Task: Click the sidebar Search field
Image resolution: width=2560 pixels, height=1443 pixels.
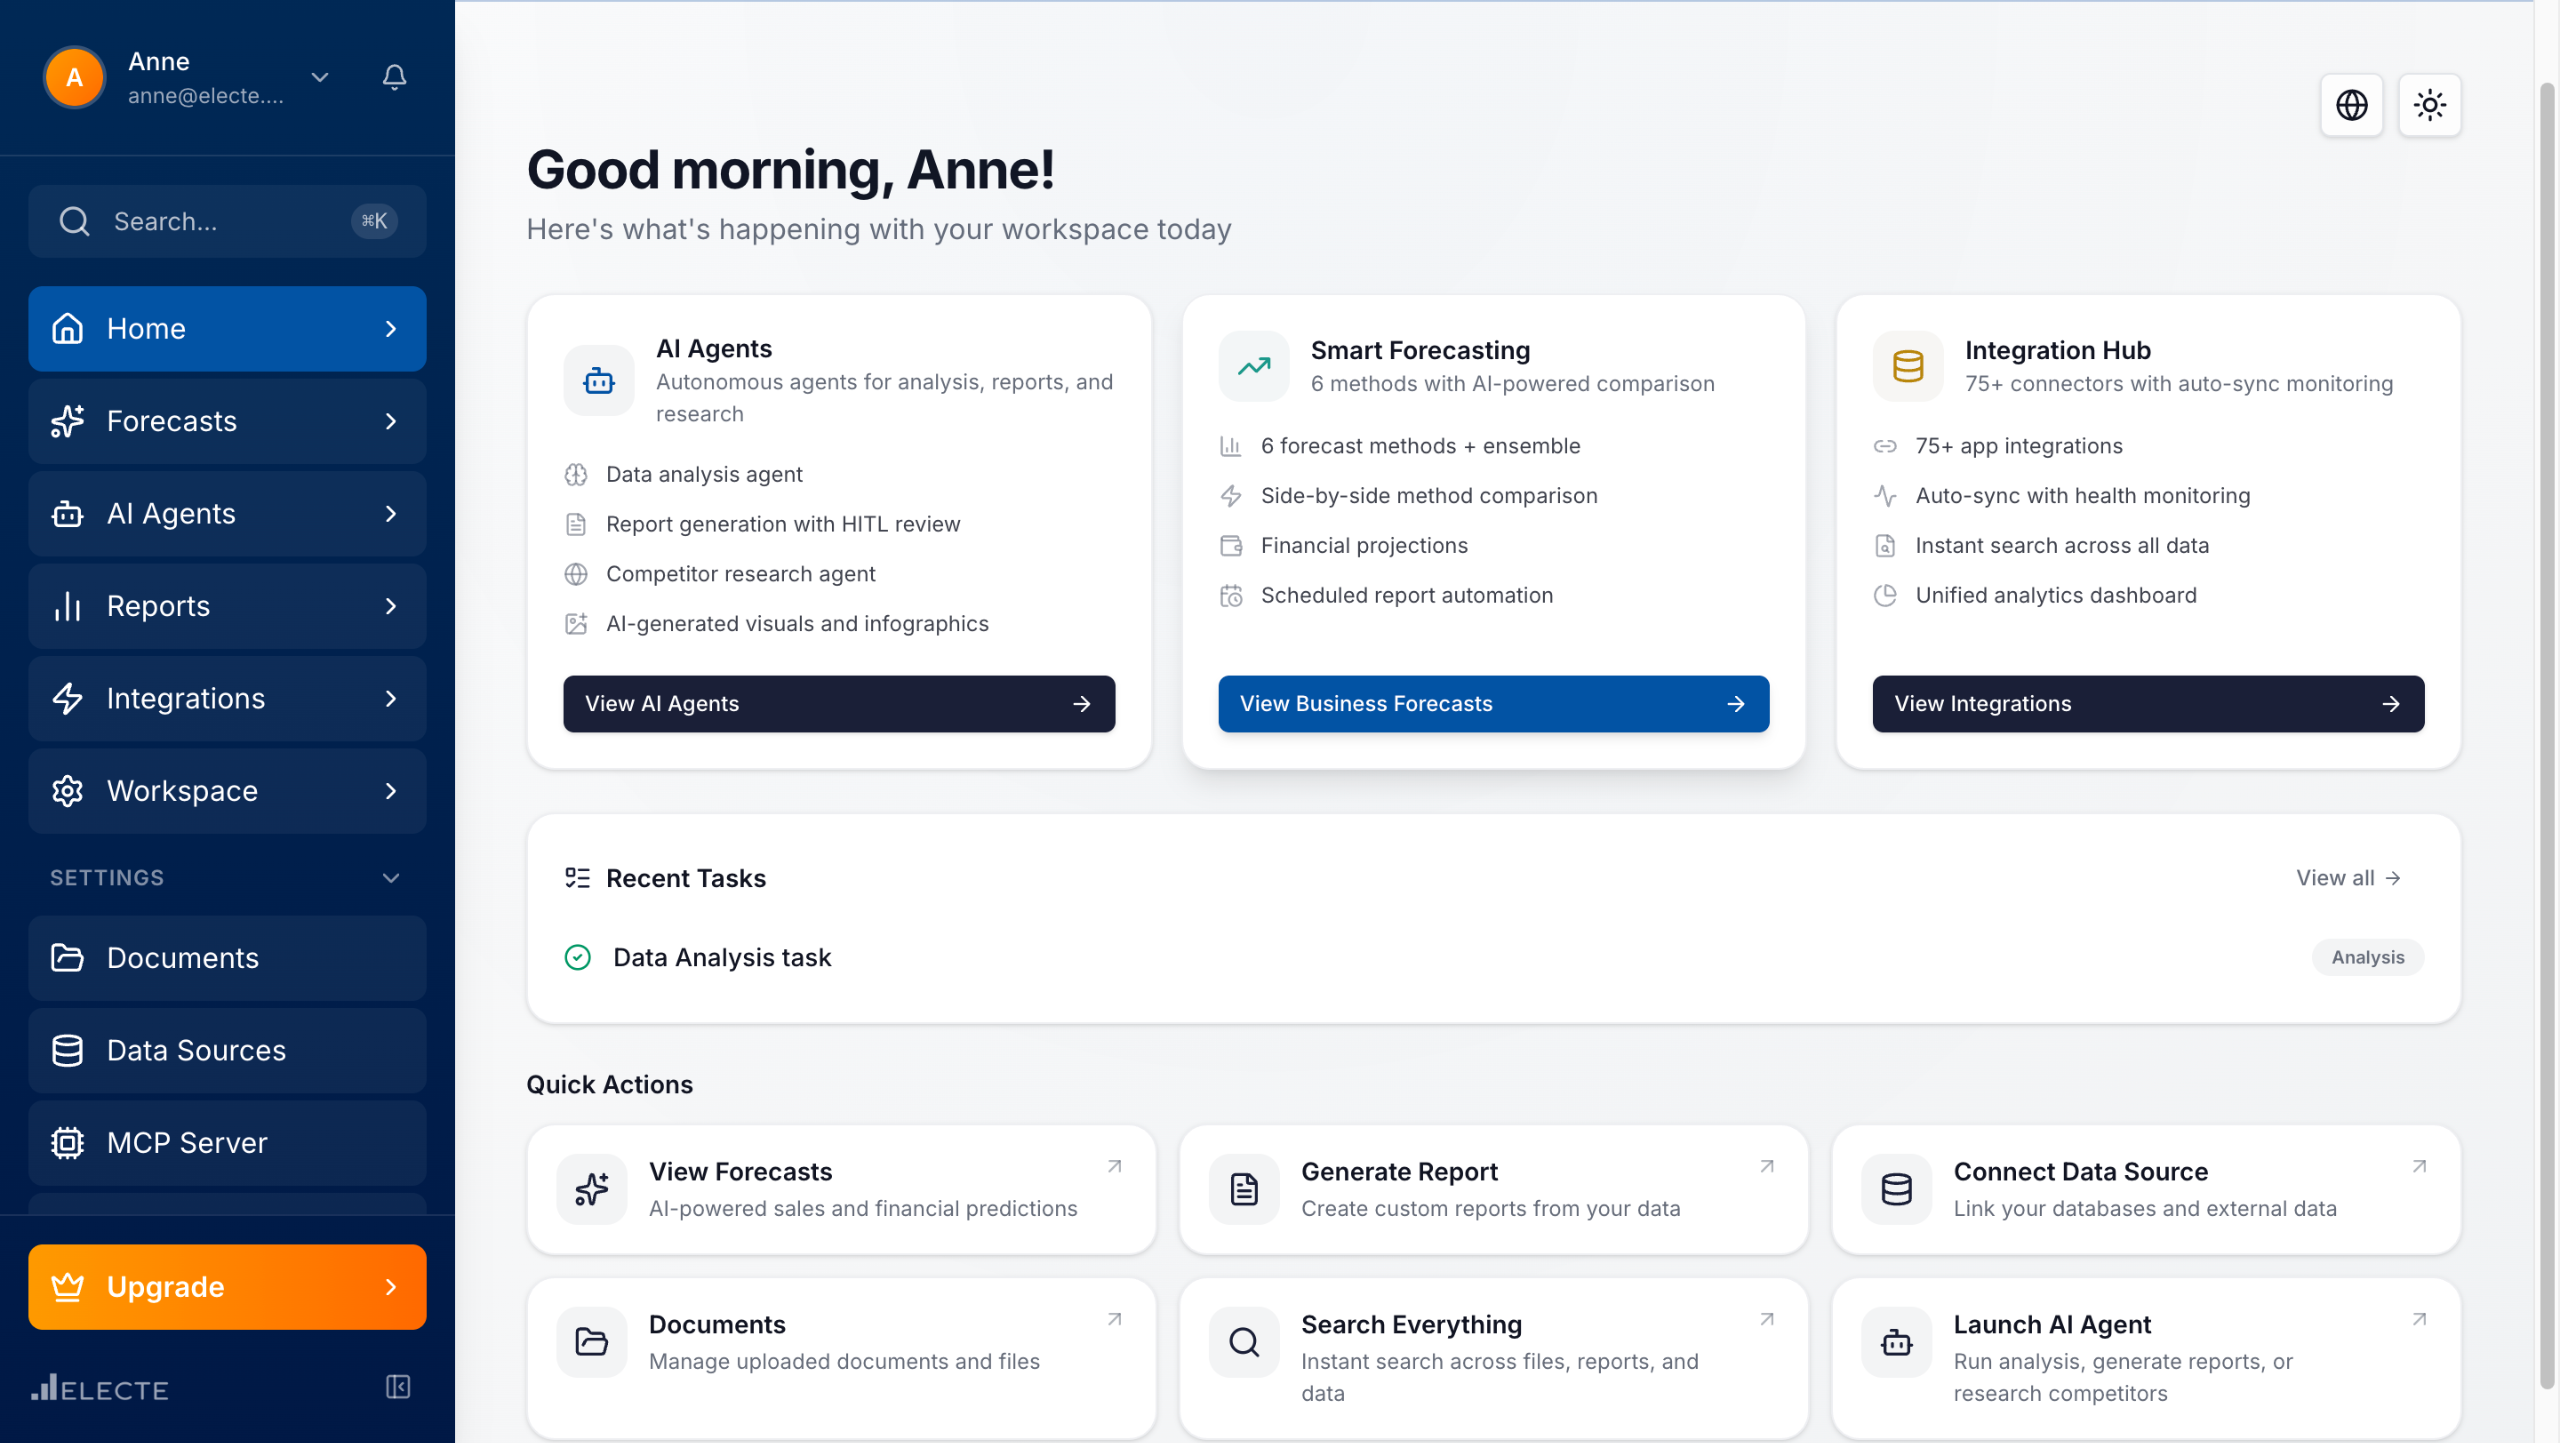Action: (227, 221)
